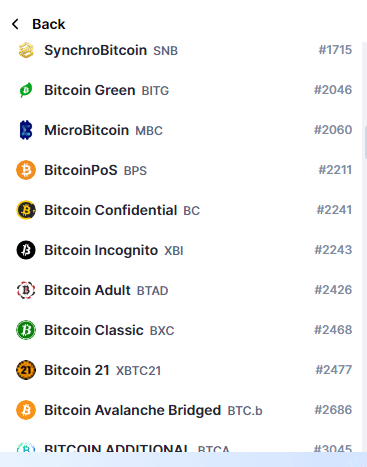Open the Bitcoin Green BITG result
The height and width of the screenshot is (467, 367).
click(184, 90)
